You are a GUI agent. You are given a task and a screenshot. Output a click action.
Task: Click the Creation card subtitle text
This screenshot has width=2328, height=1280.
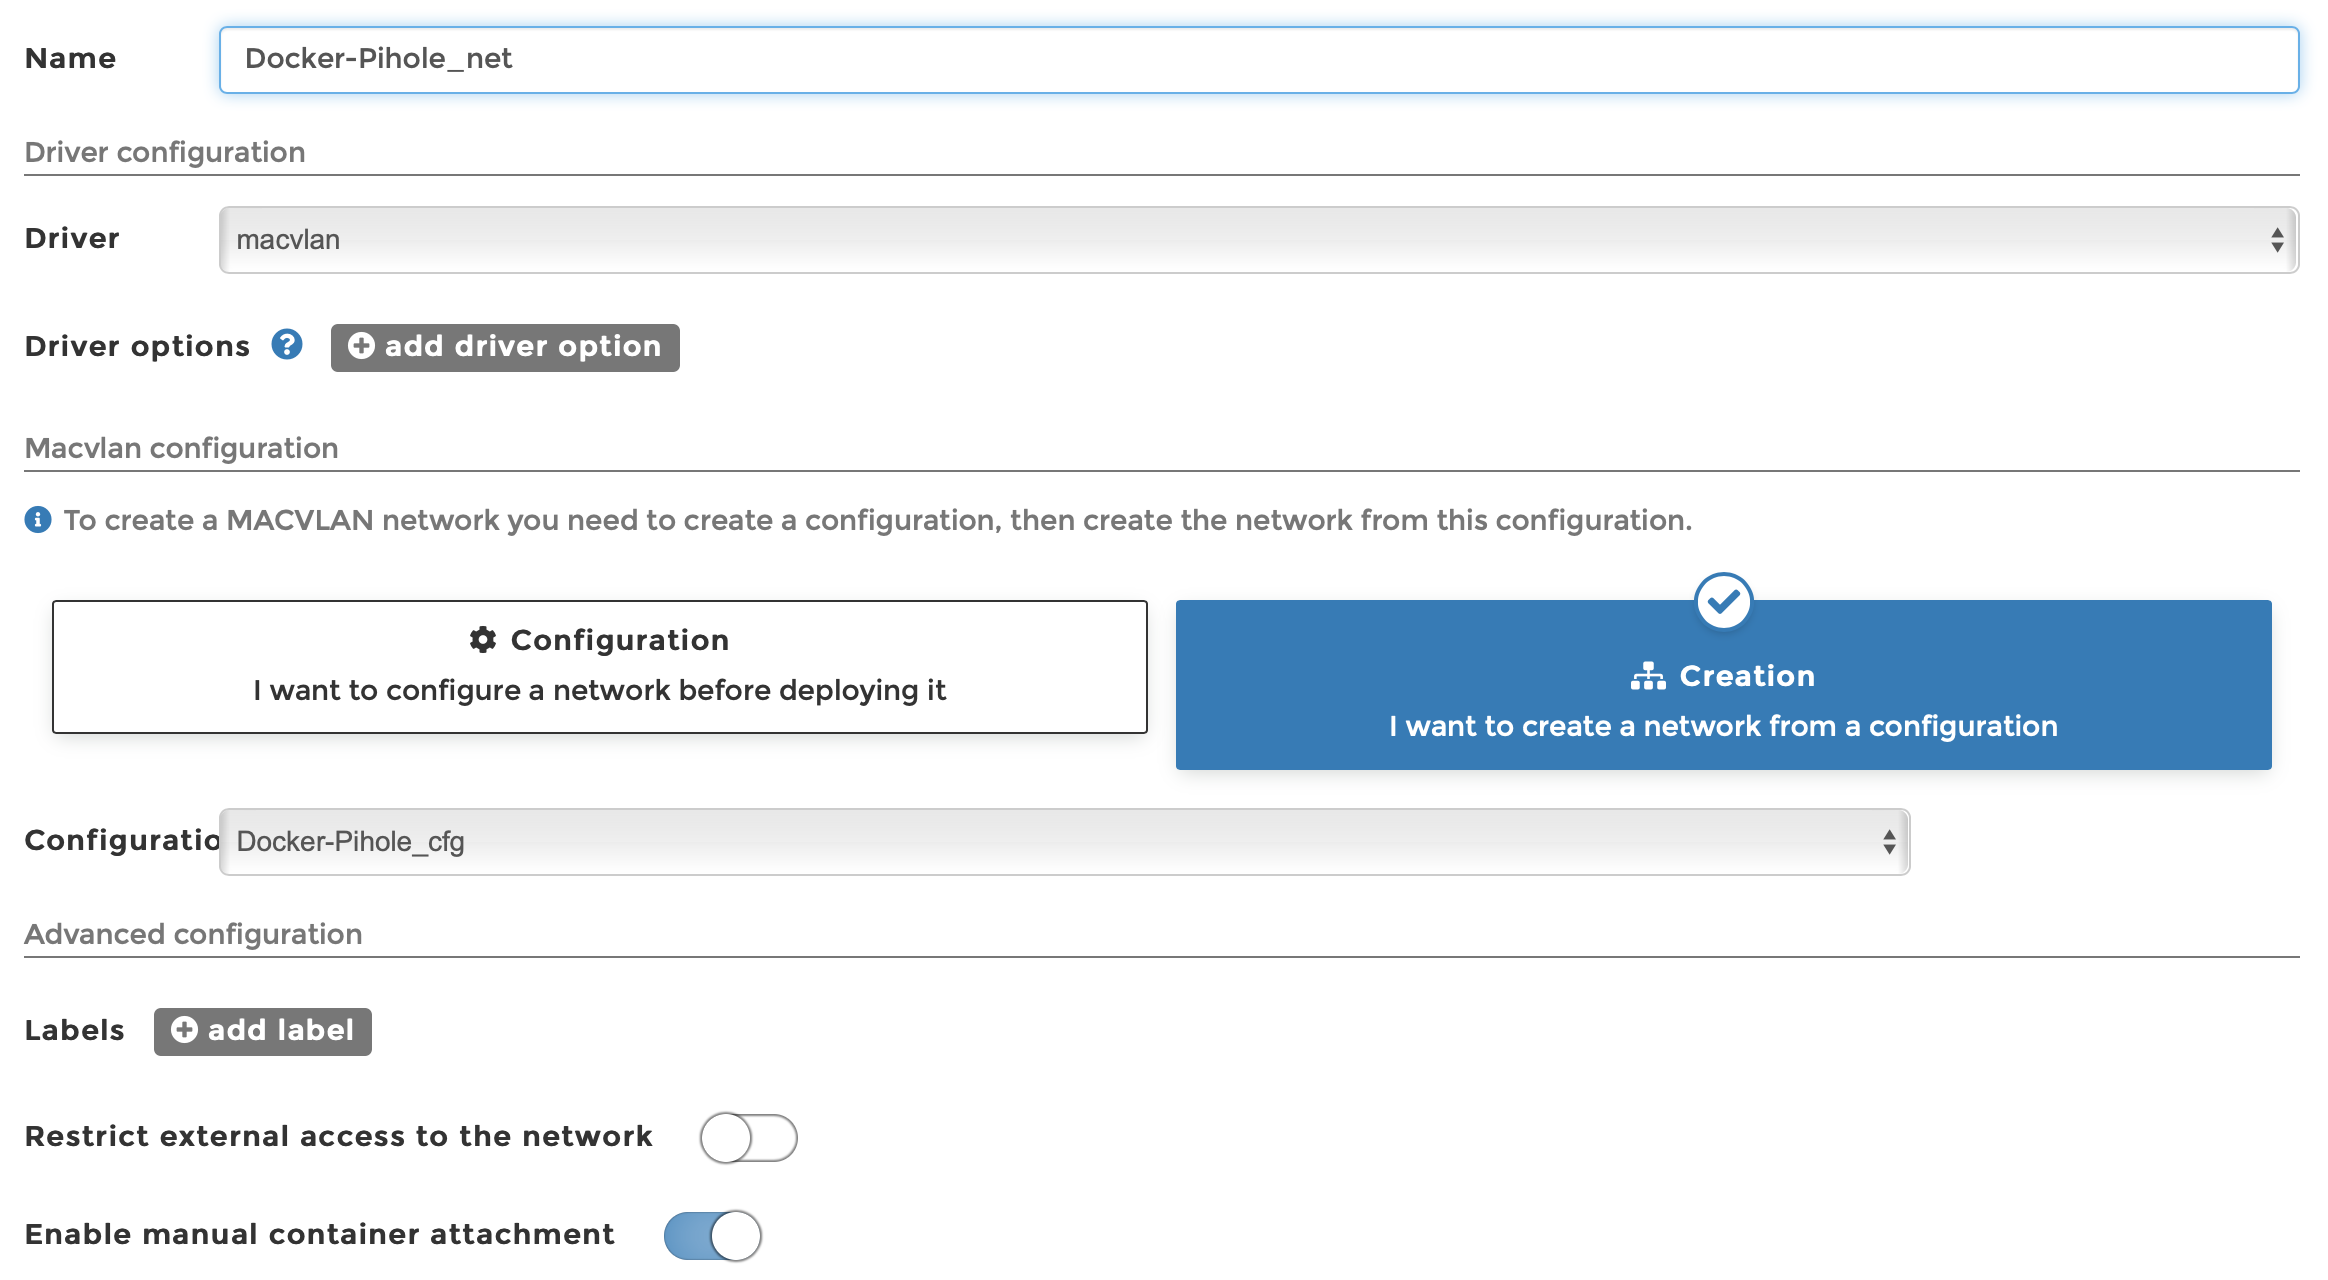[1723, 726]
